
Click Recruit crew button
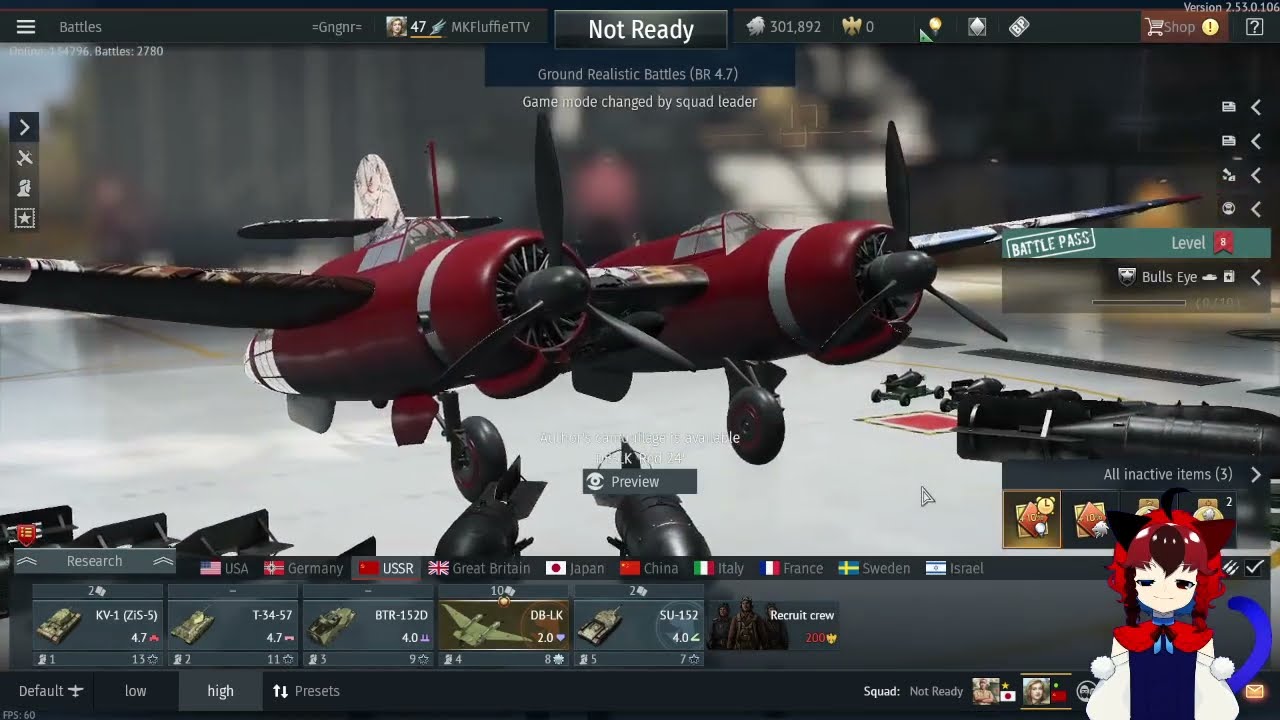[775, 625]
